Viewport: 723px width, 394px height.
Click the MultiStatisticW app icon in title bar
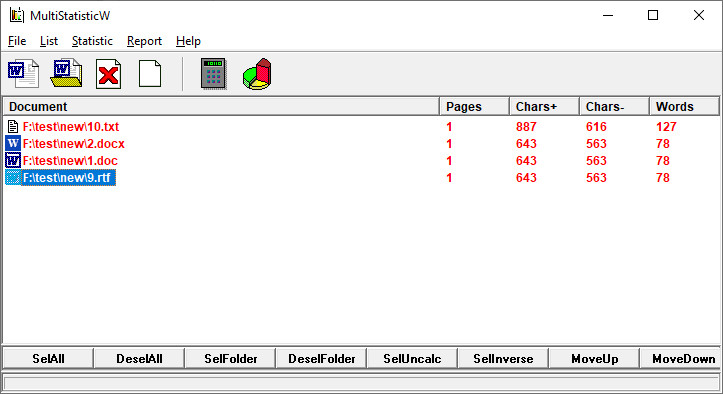pos(17,15)
